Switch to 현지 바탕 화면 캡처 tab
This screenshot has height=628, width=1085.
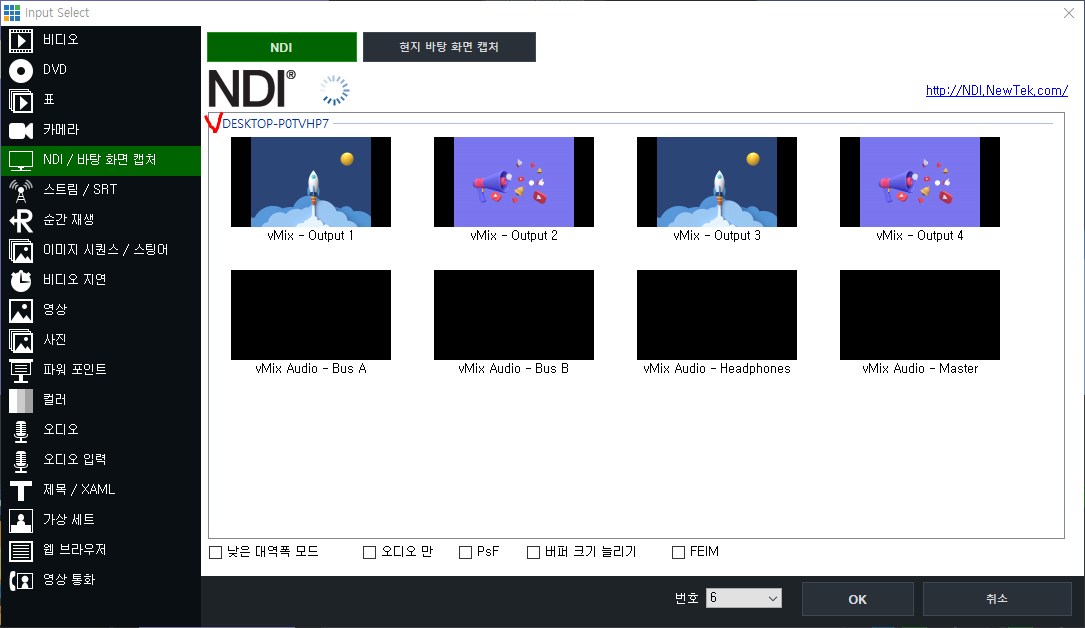pyautogui.click(x=449, y=47)
